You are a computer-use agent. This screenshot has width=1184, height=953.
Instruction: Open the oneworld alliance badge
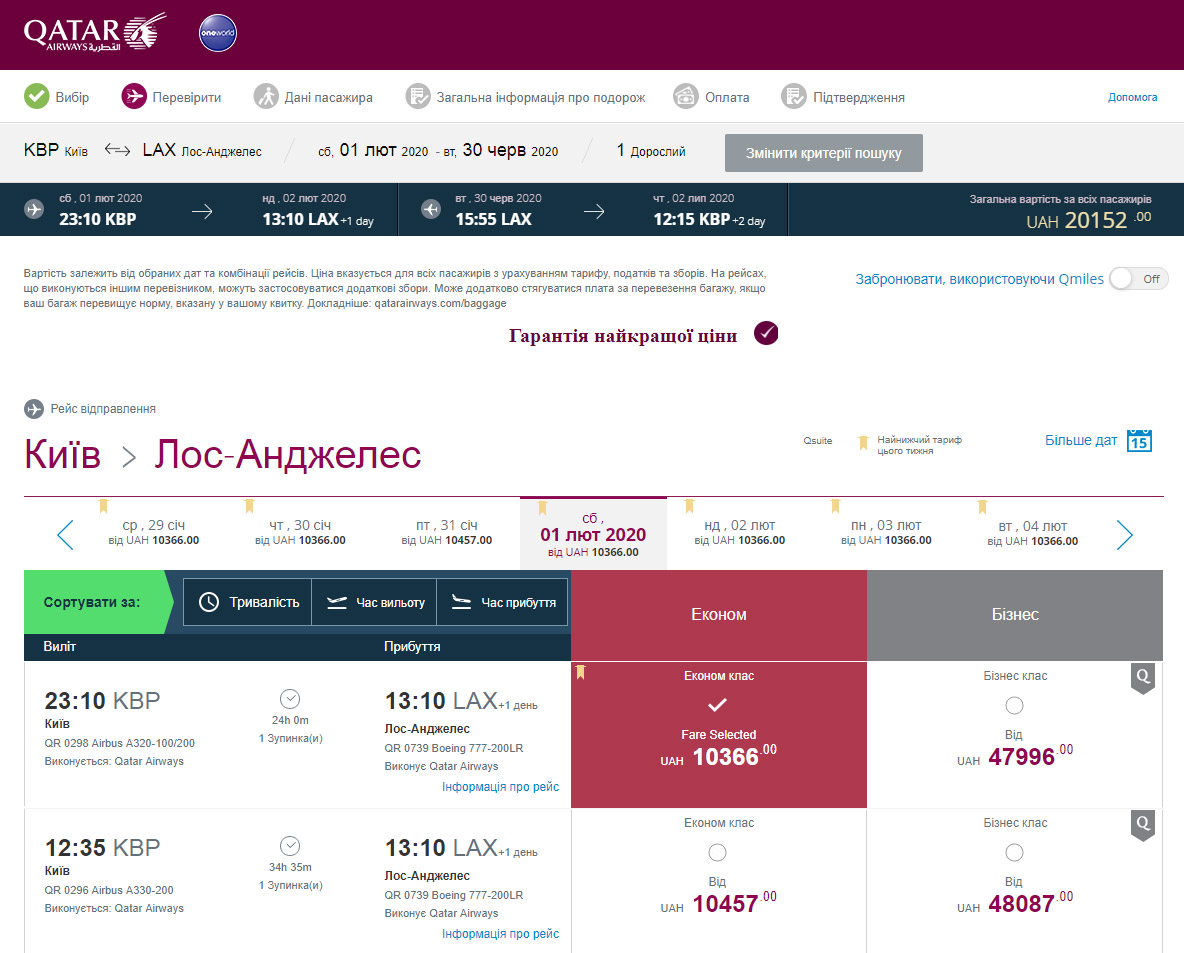[217, 33]
